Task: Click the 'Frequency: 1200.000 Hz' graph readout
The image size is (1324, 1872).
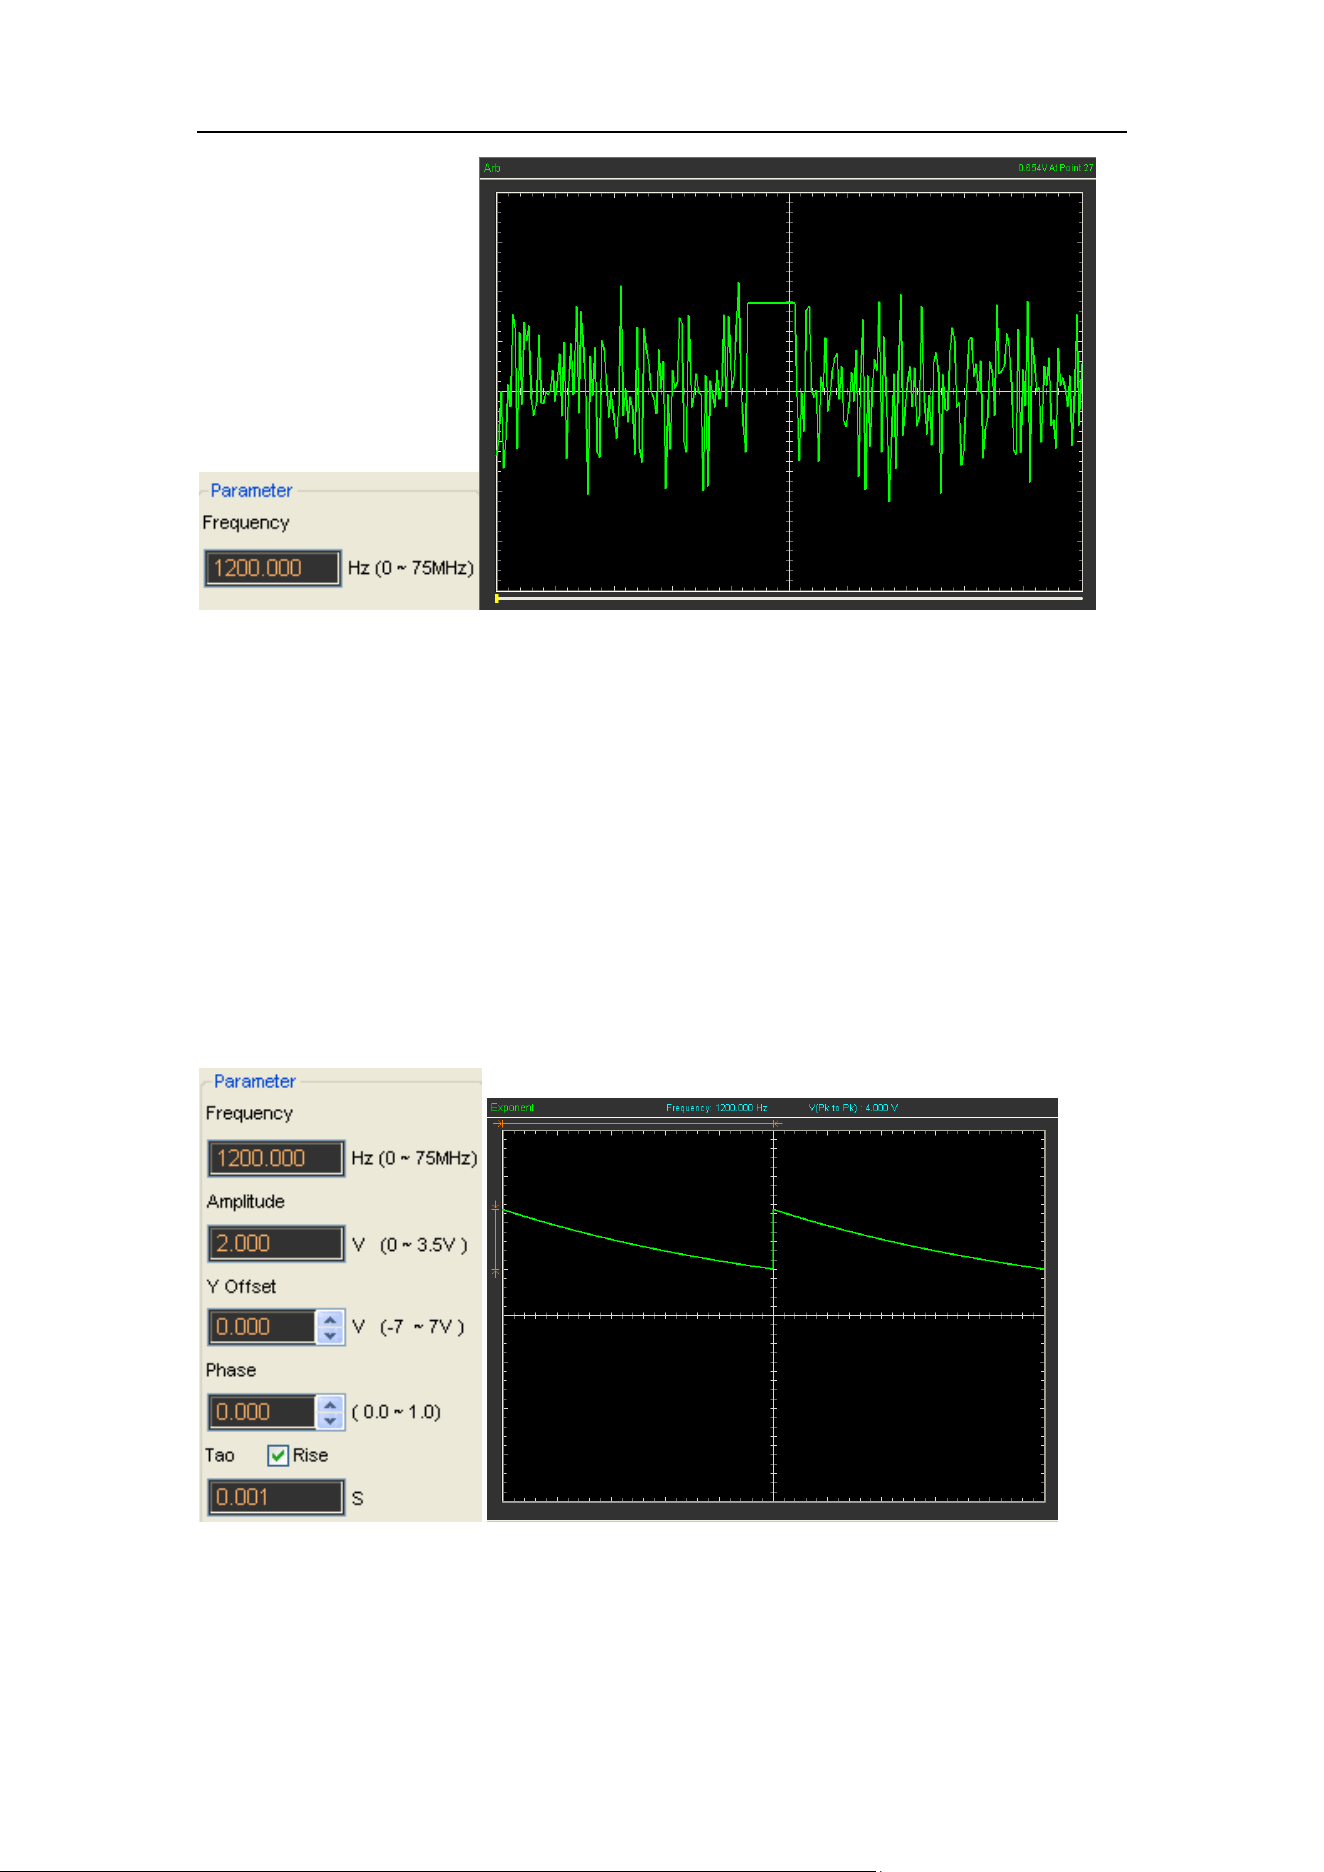Action: click(717, 1108)
